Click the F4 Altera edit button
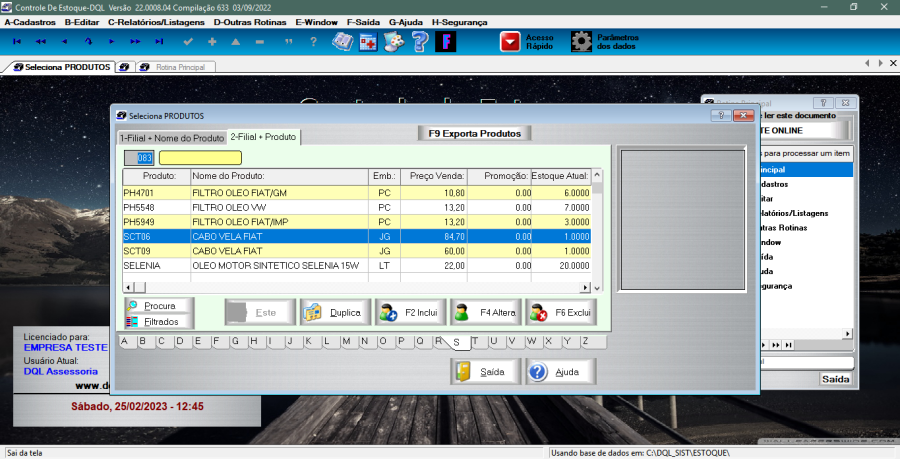The width and height of the screenshot is (900, 459). coord(486,313)
